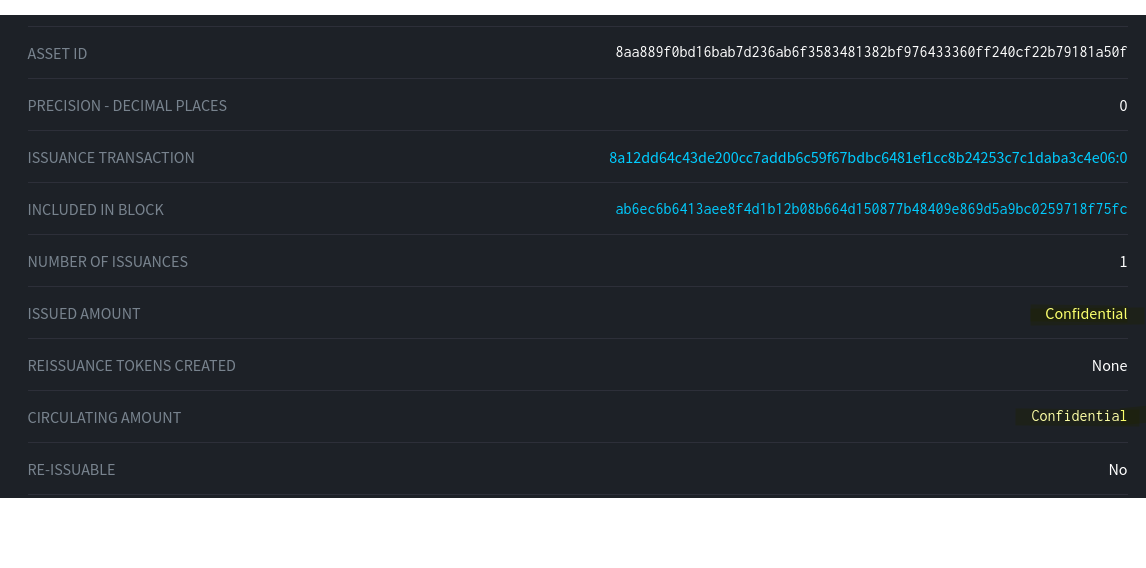This screenshot has height=568, width=1146.
Task: Click the Confidential badge for issued amount
Action: (1085, 314)
